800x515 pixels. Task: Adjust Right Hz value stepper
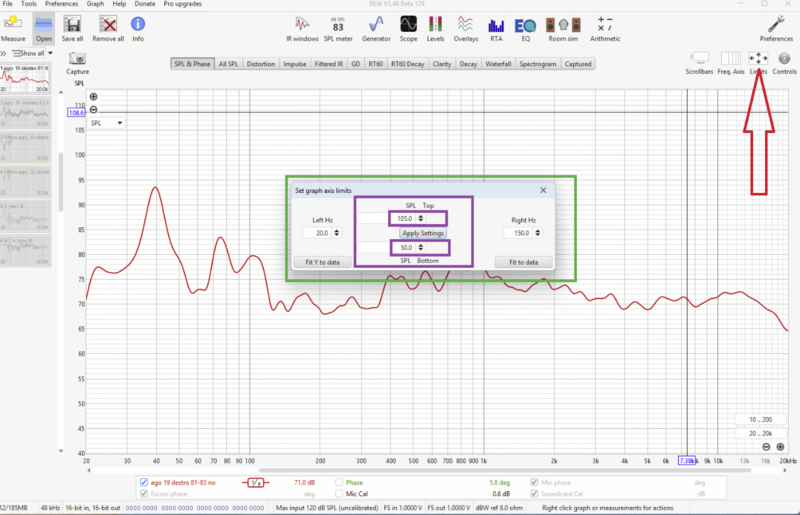tap(537, 233)
